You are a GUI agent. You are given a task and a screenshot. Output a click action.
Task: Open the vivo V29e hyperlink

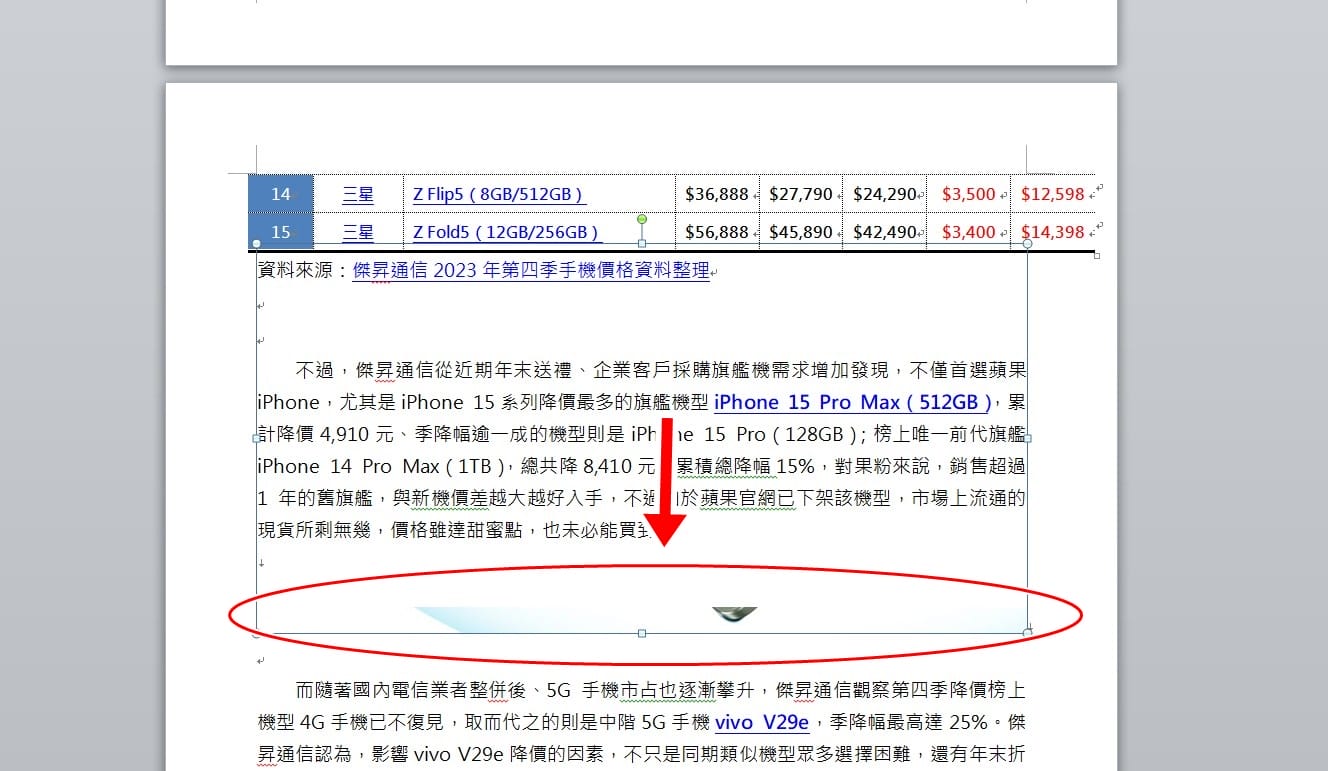tap(761, 722)
